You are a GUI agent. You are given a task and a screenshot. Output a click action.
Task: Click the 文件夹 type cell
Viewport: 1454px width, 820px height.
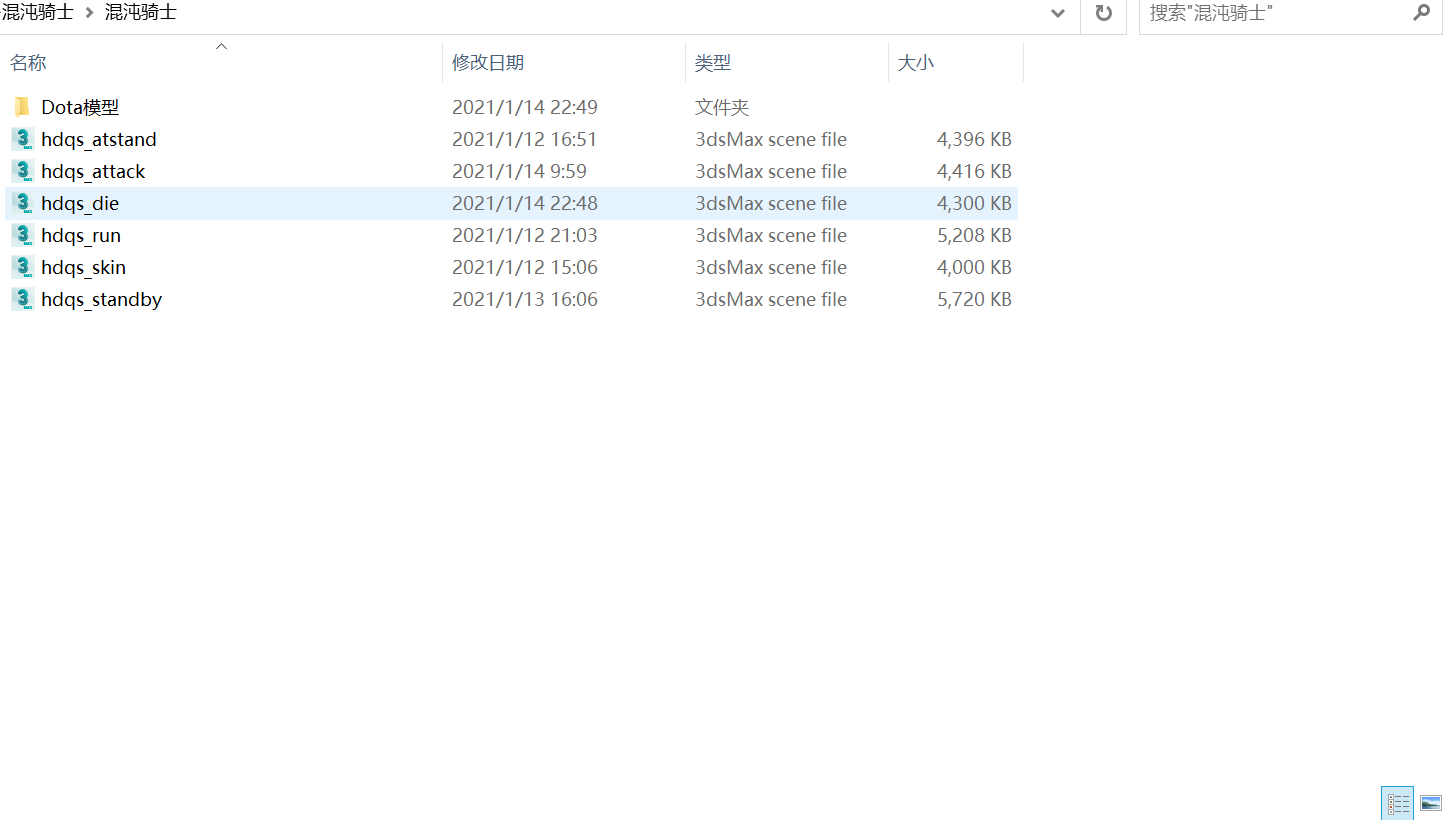(x=722, y=107)
